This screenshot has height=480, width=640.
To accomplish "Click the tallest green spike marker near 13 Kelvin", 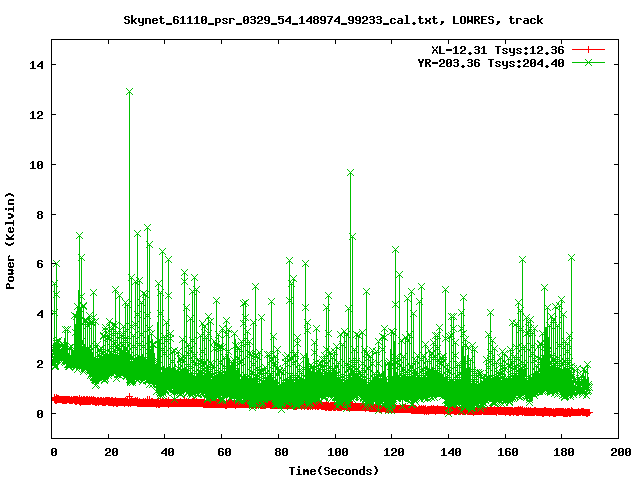I will click(x=129, y=92).
